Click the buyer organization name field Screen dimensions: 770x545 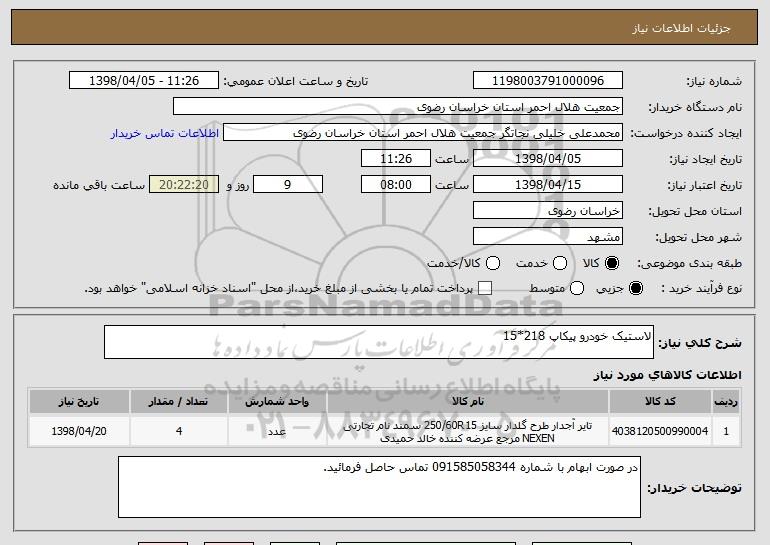pyautogui.click(x=398, y=107)
